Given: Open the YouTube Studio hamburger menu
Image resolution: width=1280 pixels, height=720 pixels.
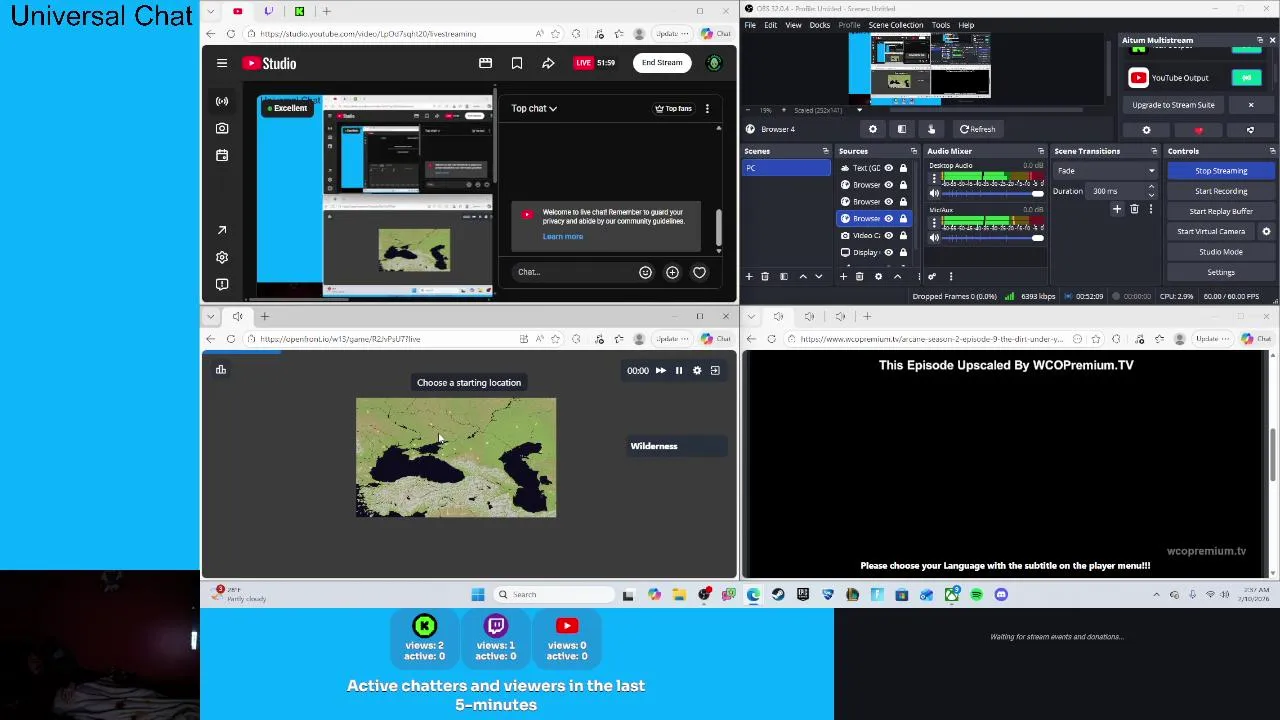Looking at the screenshot, I should click(222, 63).
